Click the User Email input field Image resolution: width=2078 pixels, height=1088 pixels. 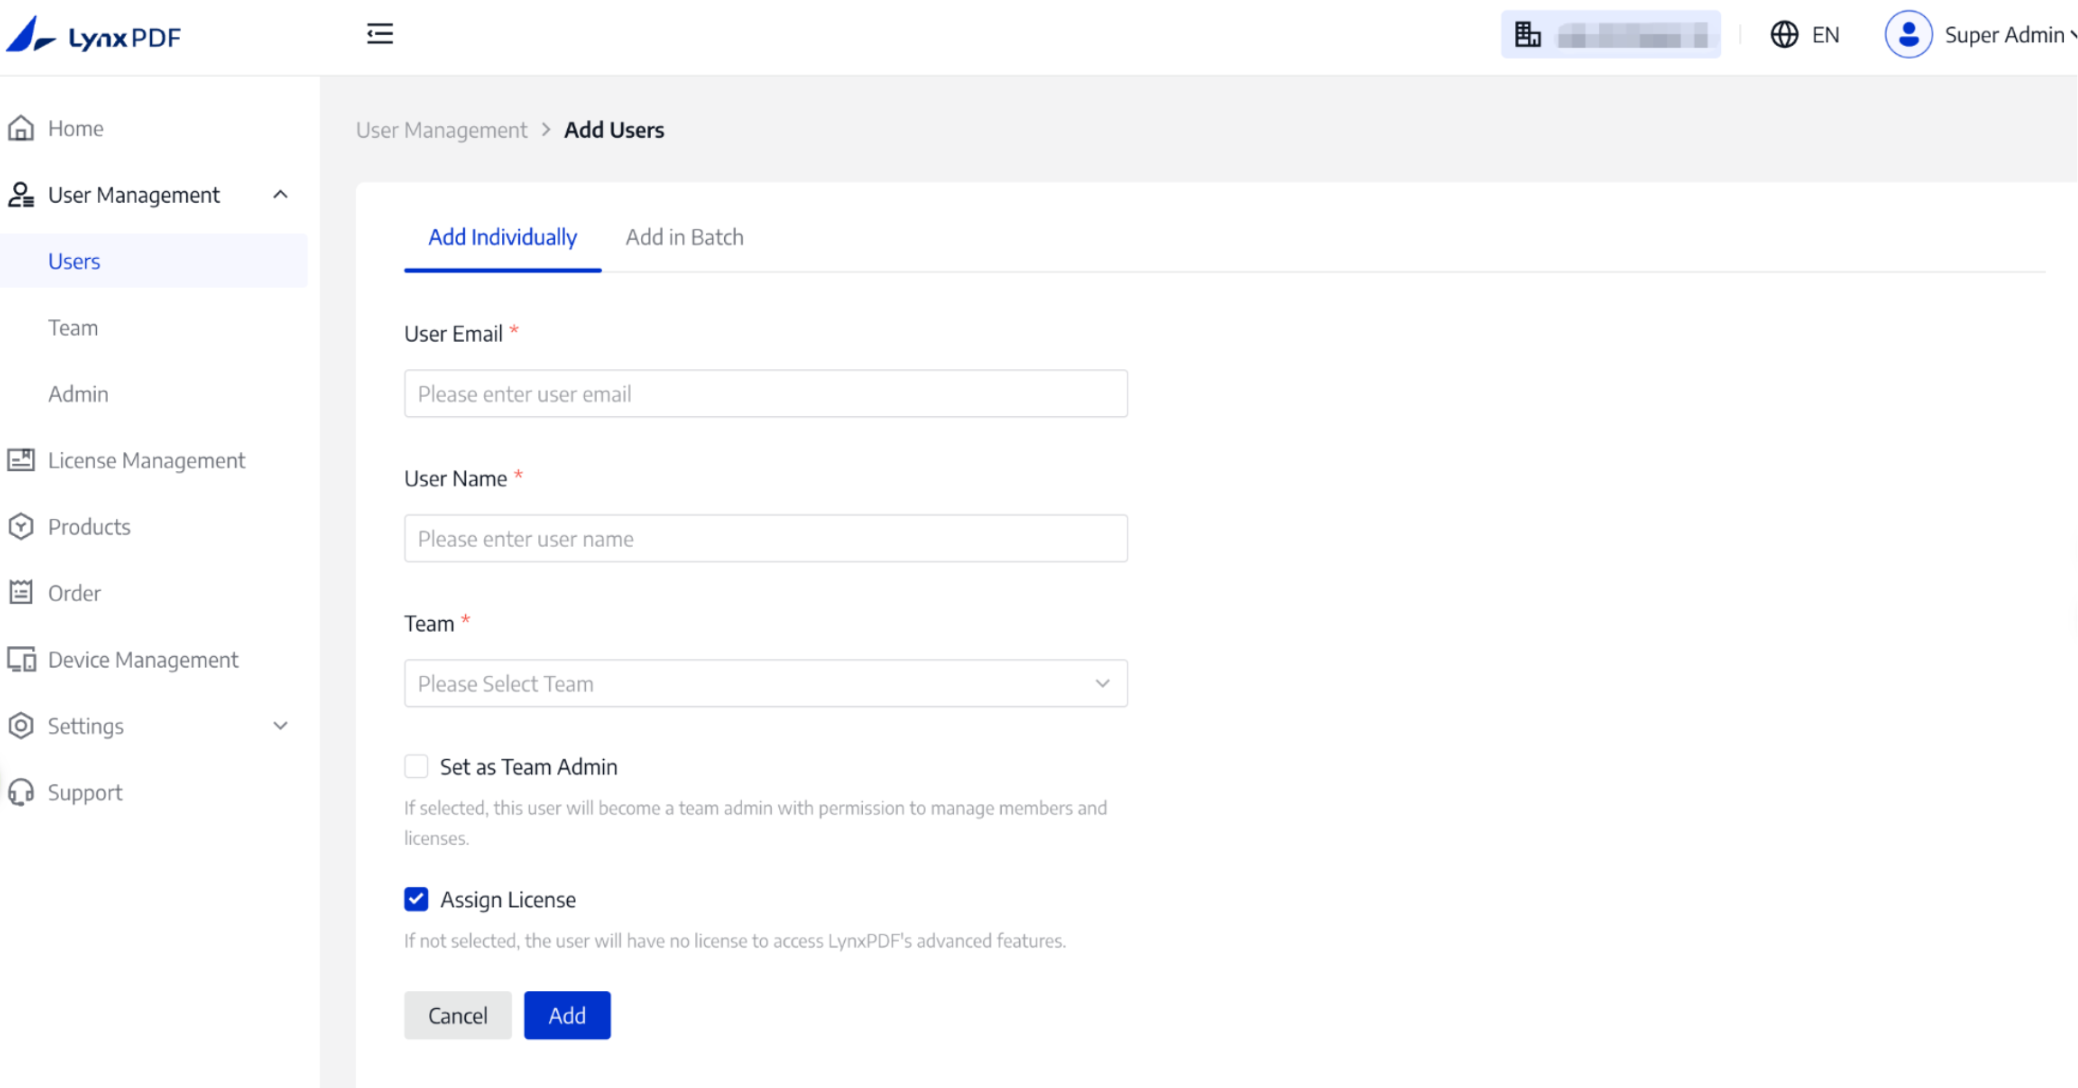tap(765, 394)
